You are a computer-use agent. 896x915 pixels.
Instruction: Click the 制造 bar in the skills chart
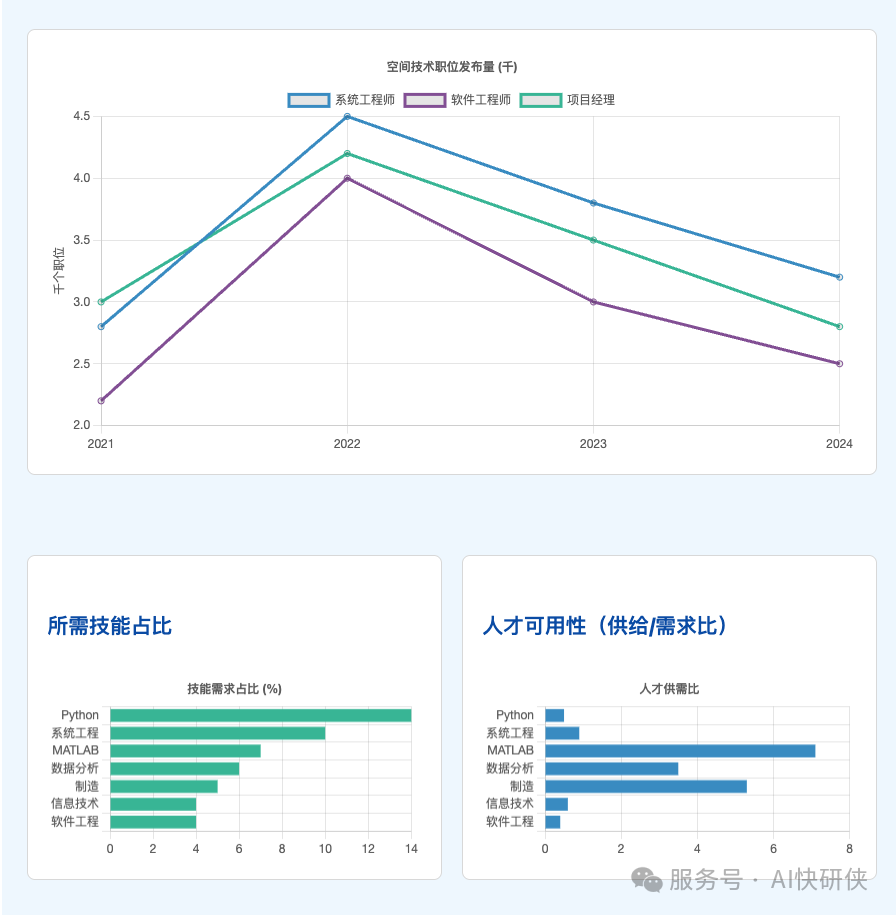pos(163,785)
